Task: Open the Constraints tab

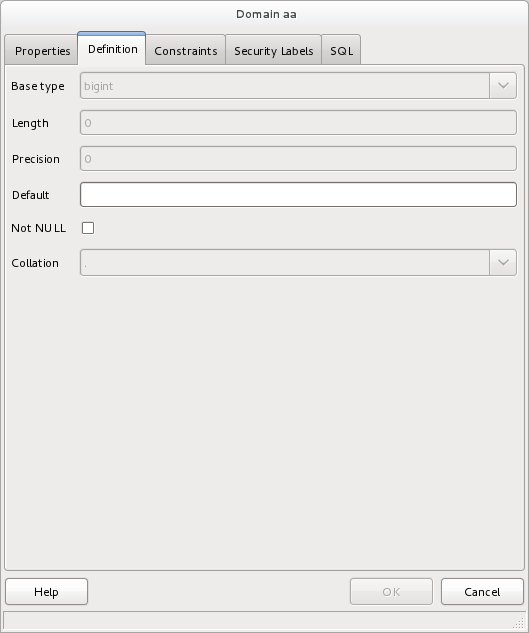Action: click(x=185, y=50)
